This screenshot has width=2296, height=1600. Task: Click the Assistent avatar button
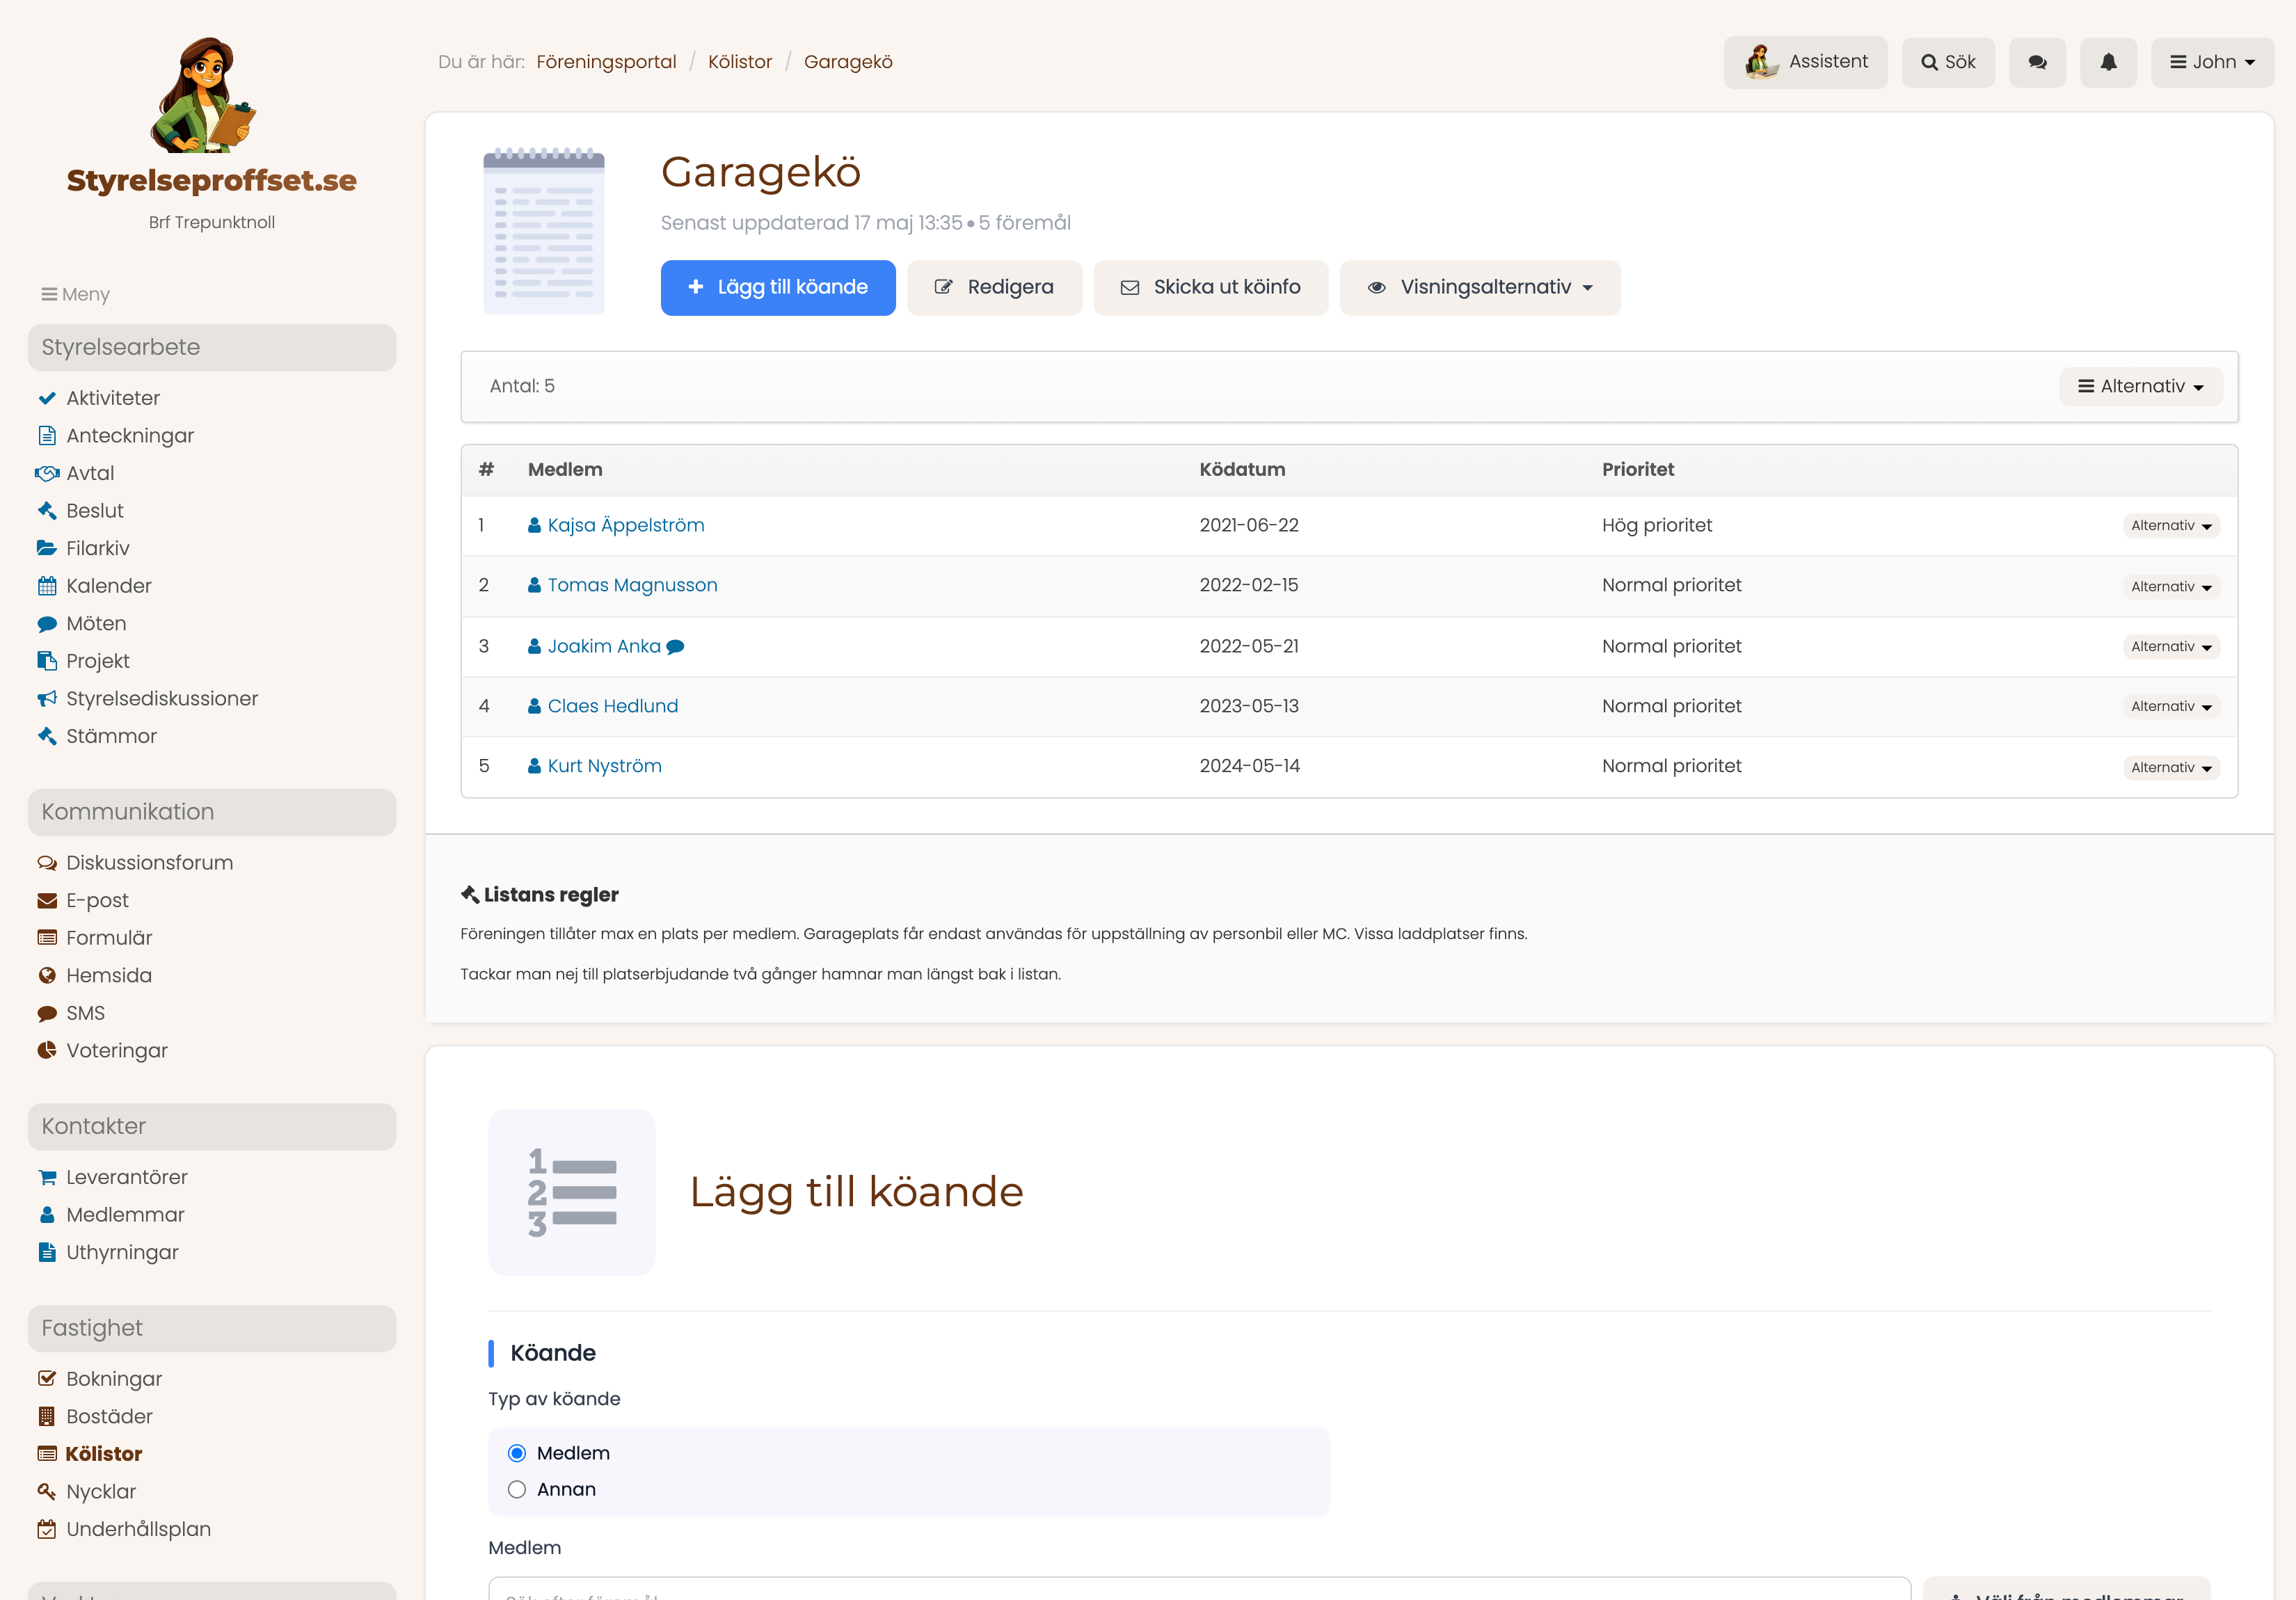coord(1805,62)
